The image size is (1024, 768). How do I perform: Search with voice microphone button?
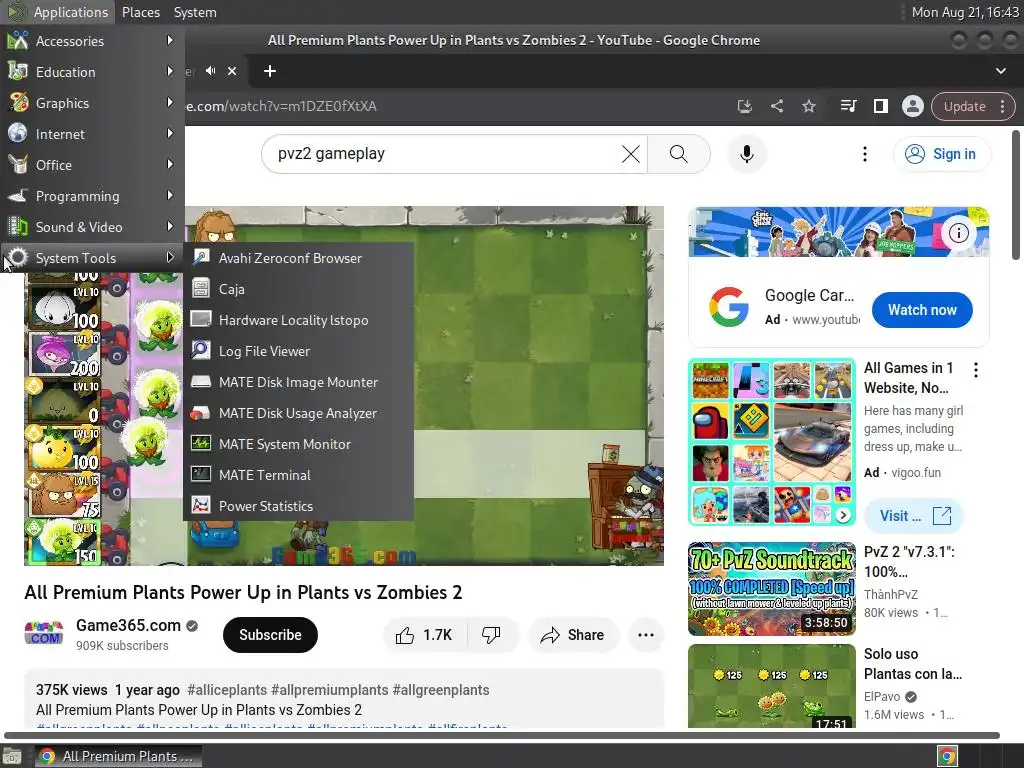(x=746, y=154)
